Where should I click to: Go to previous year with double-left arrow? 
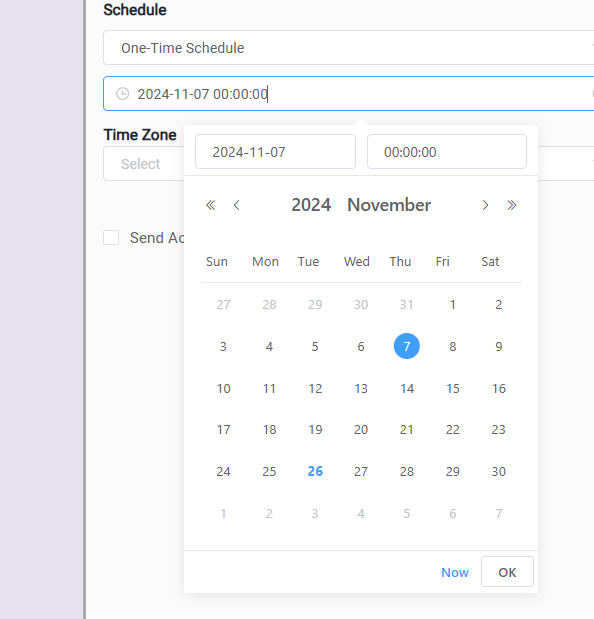[x=211, y=205]
